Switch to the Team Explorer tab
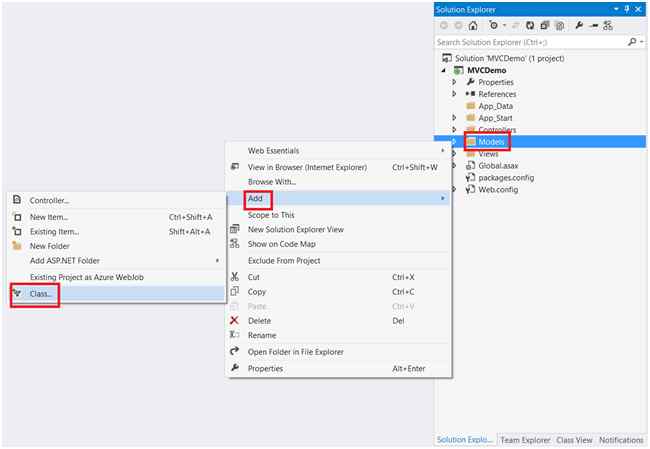Image resolution: width=650 pixels, height=449 pixels. tap(525, 440)
